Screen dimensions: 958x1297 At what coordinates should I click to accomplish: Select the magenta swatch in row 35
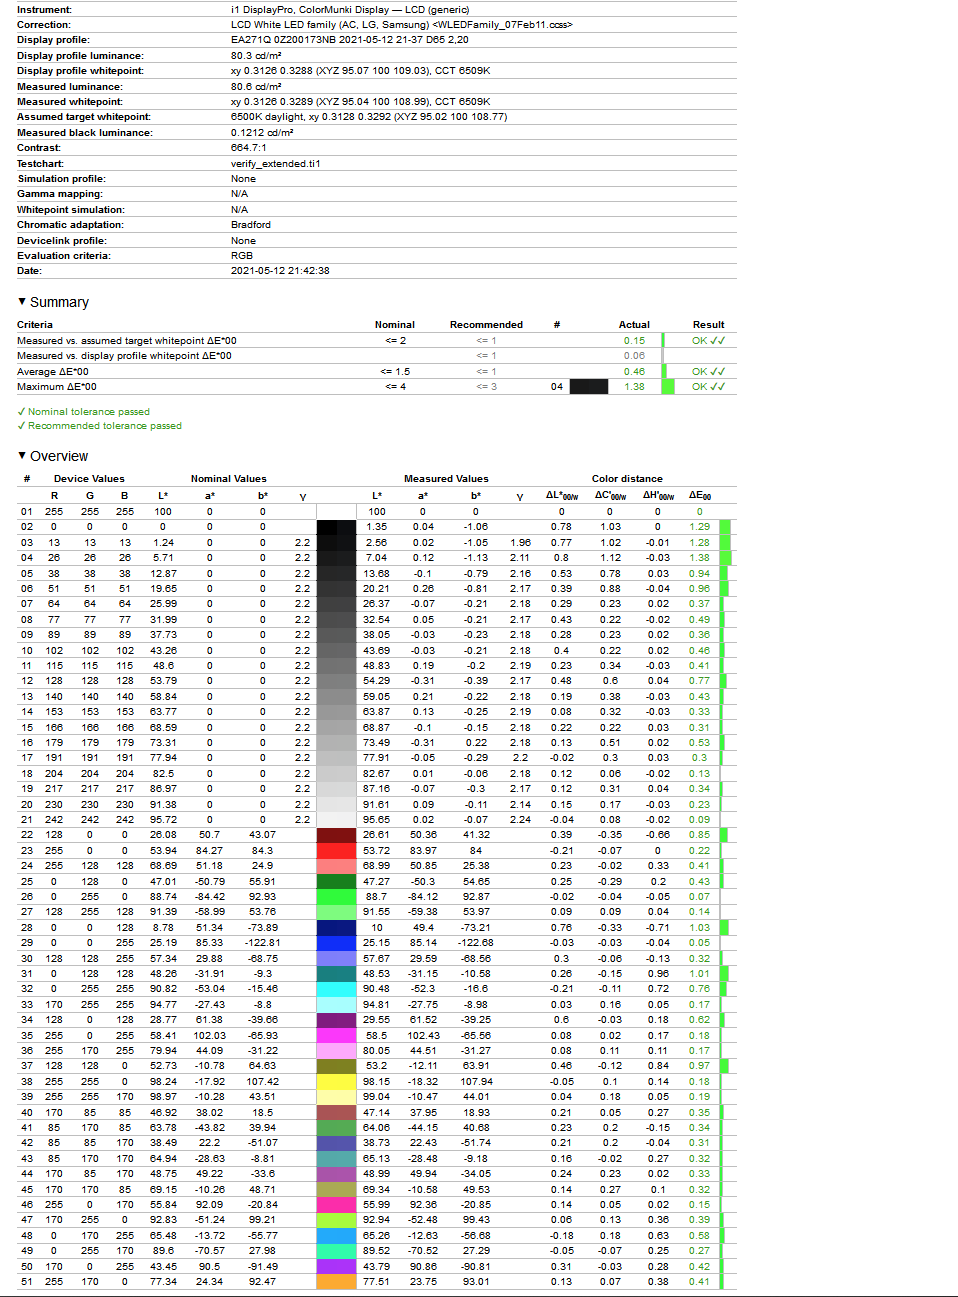tap(336, 1036)
